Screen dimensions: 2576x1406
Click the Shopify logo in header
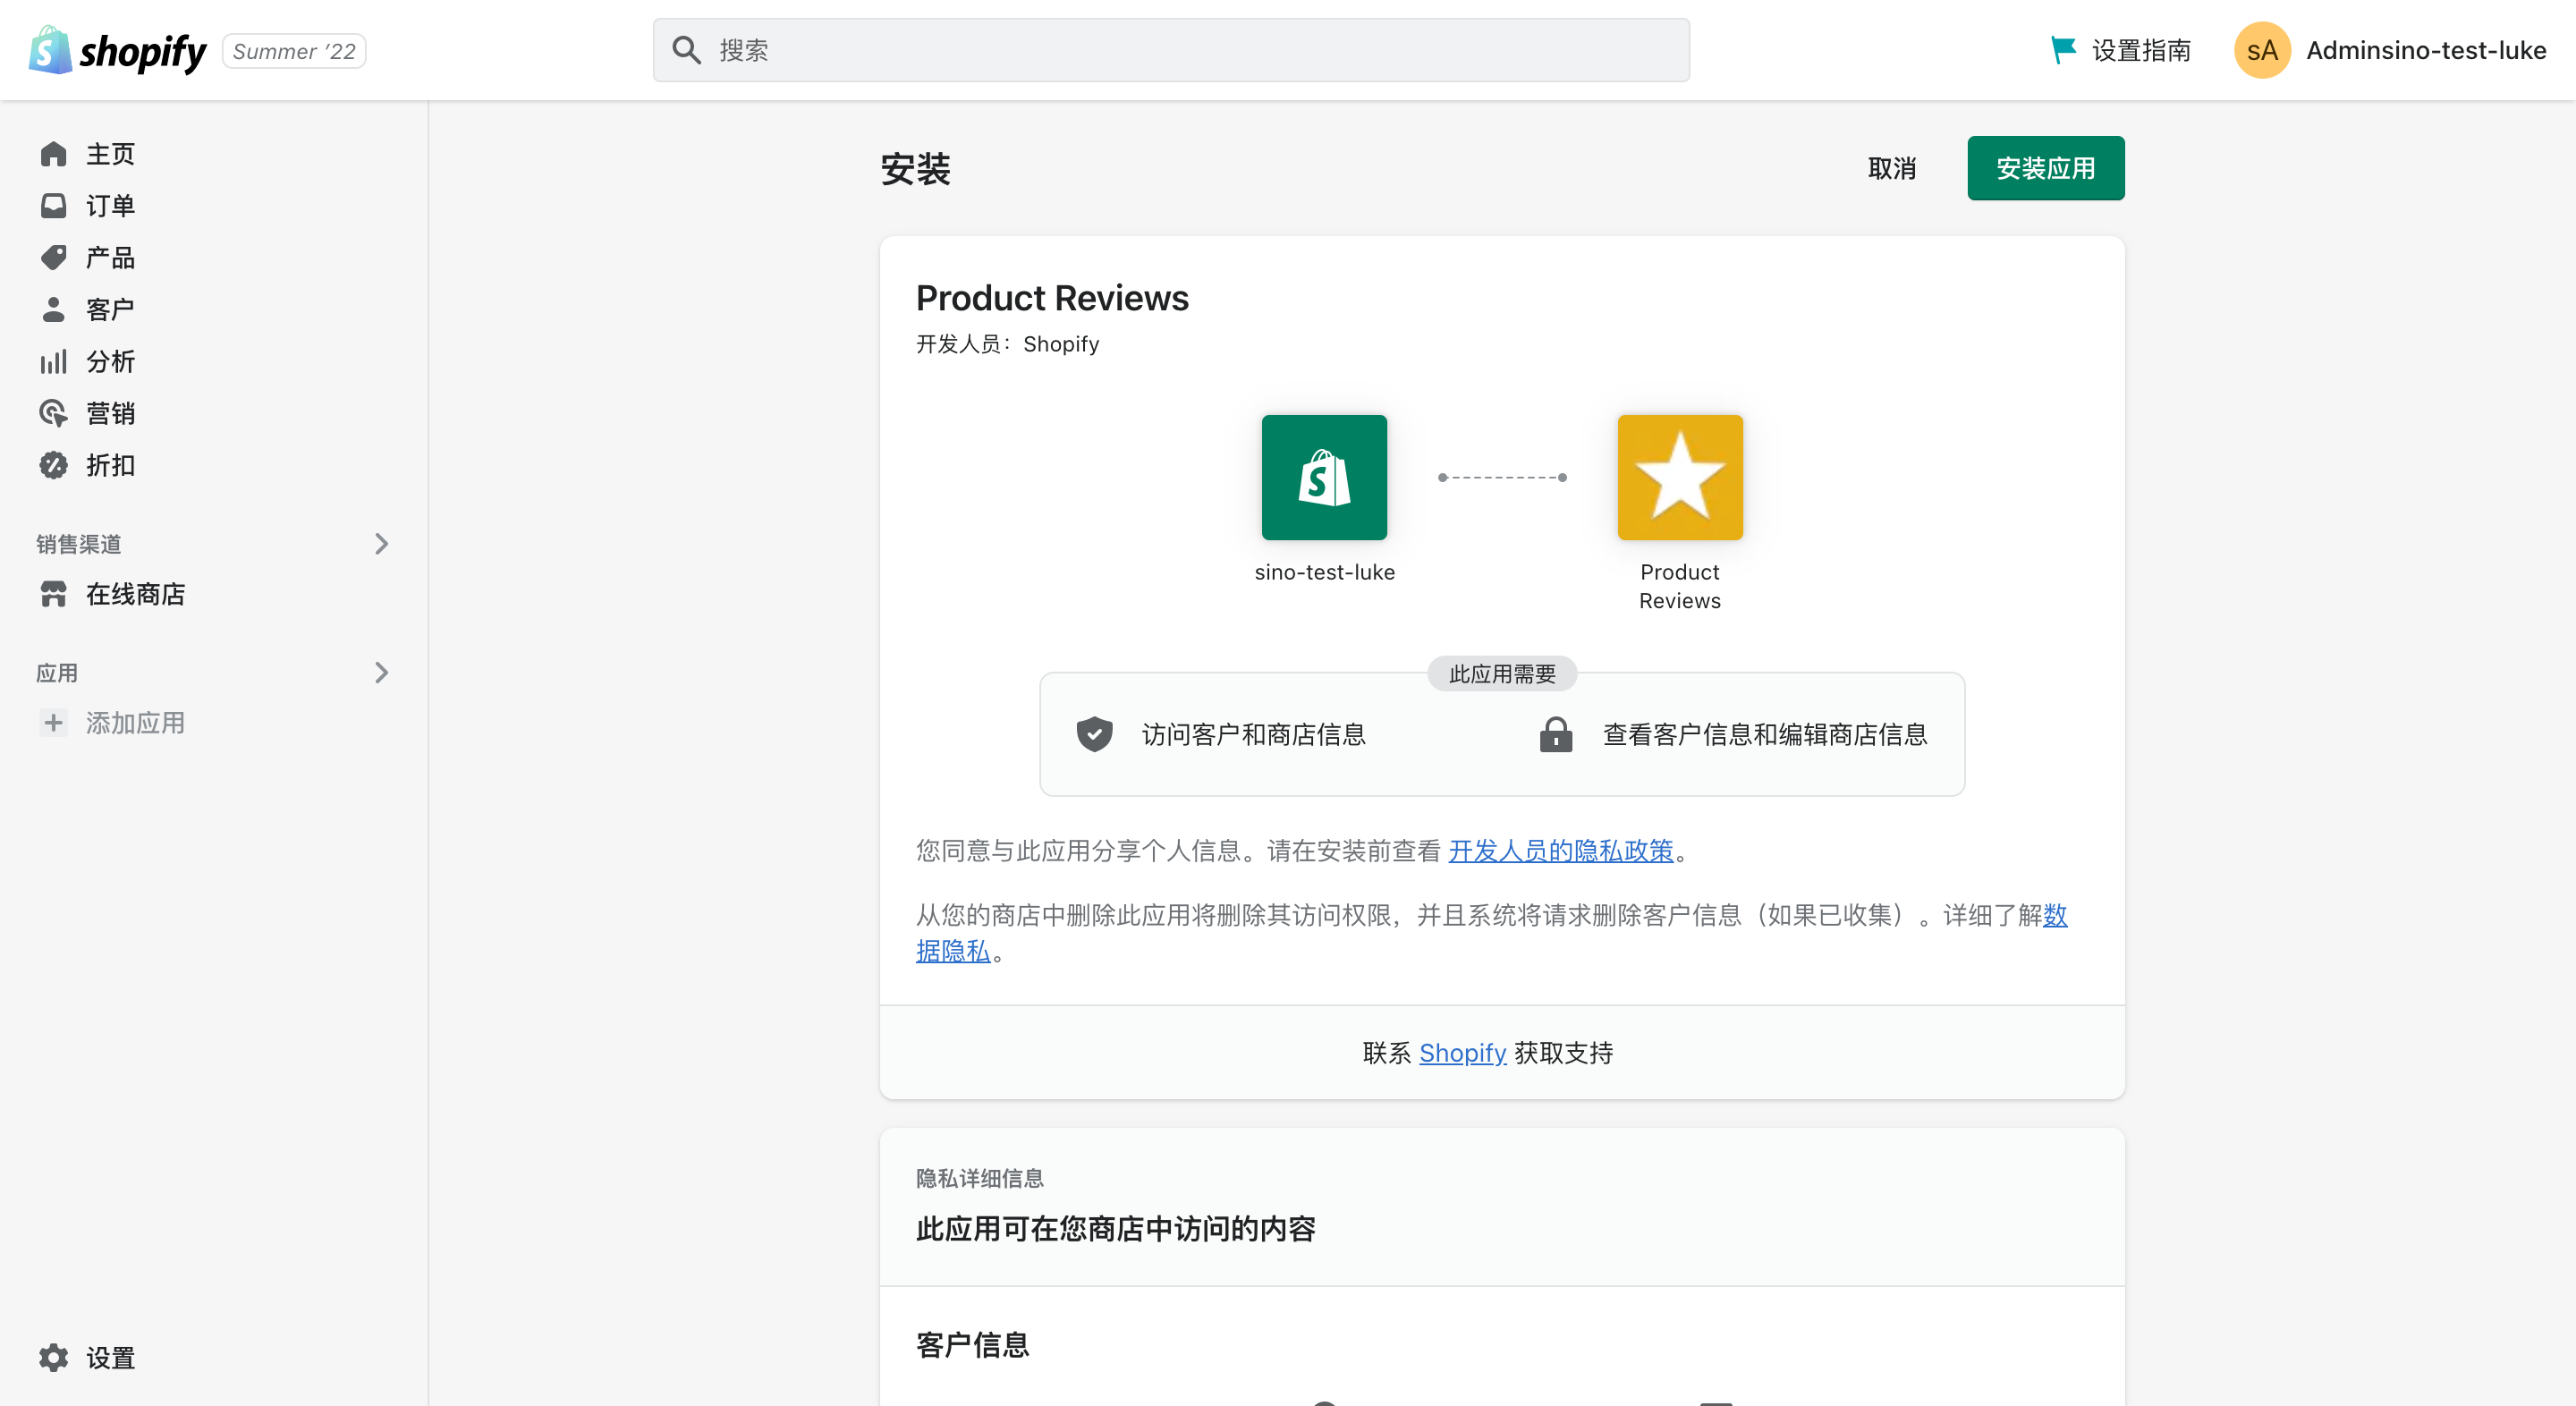point(117,50)
